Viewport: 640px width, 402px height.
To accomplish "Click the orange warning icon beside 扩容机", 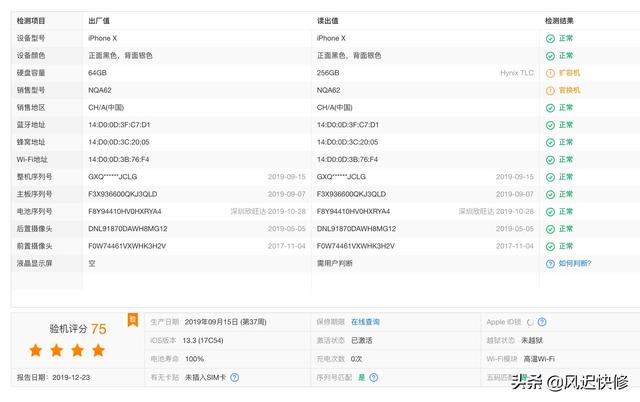I will [x=550, y=73].
